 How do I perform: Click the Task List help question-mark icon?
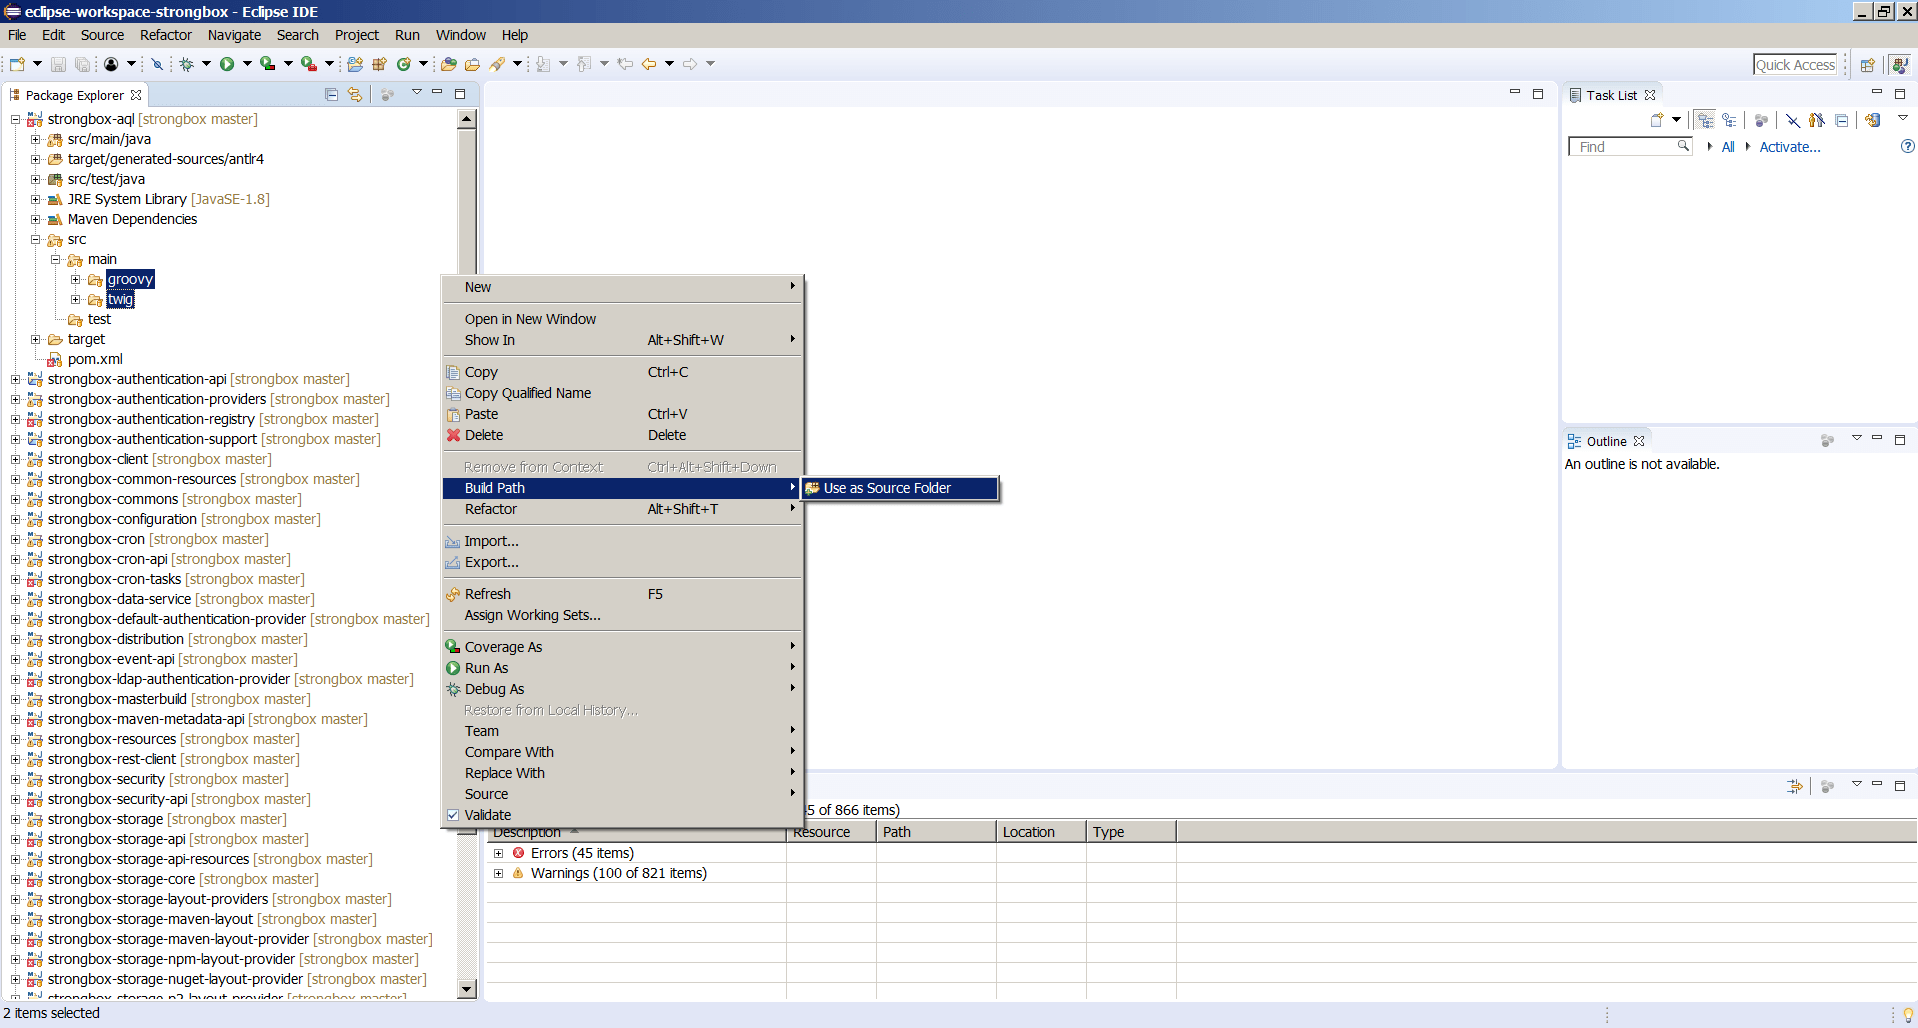coord(1907,146)
